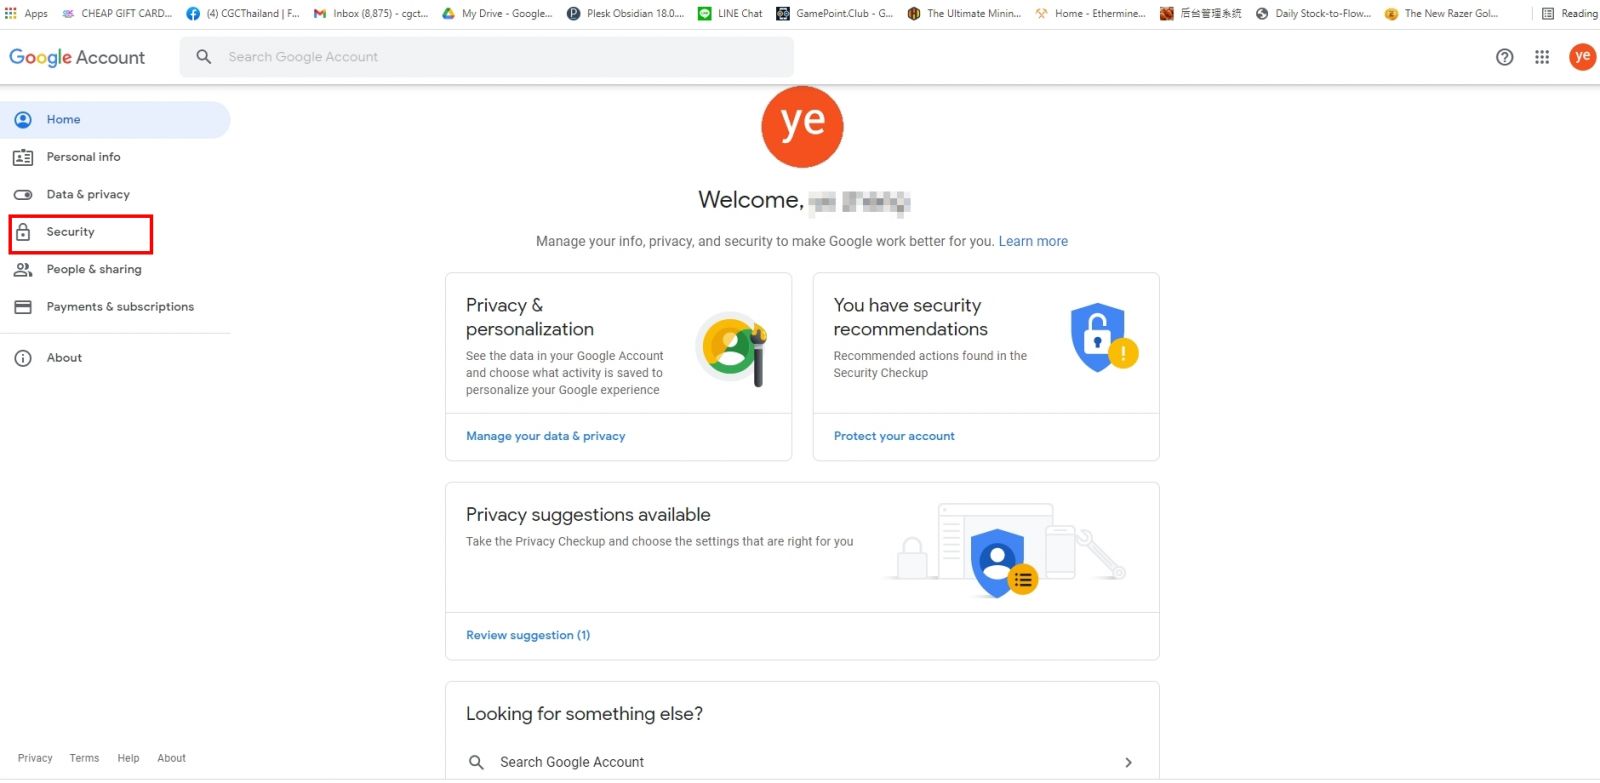Click the security shield warning illustration
Screen dimensions: 1600x783
[x=1104, y=337]
